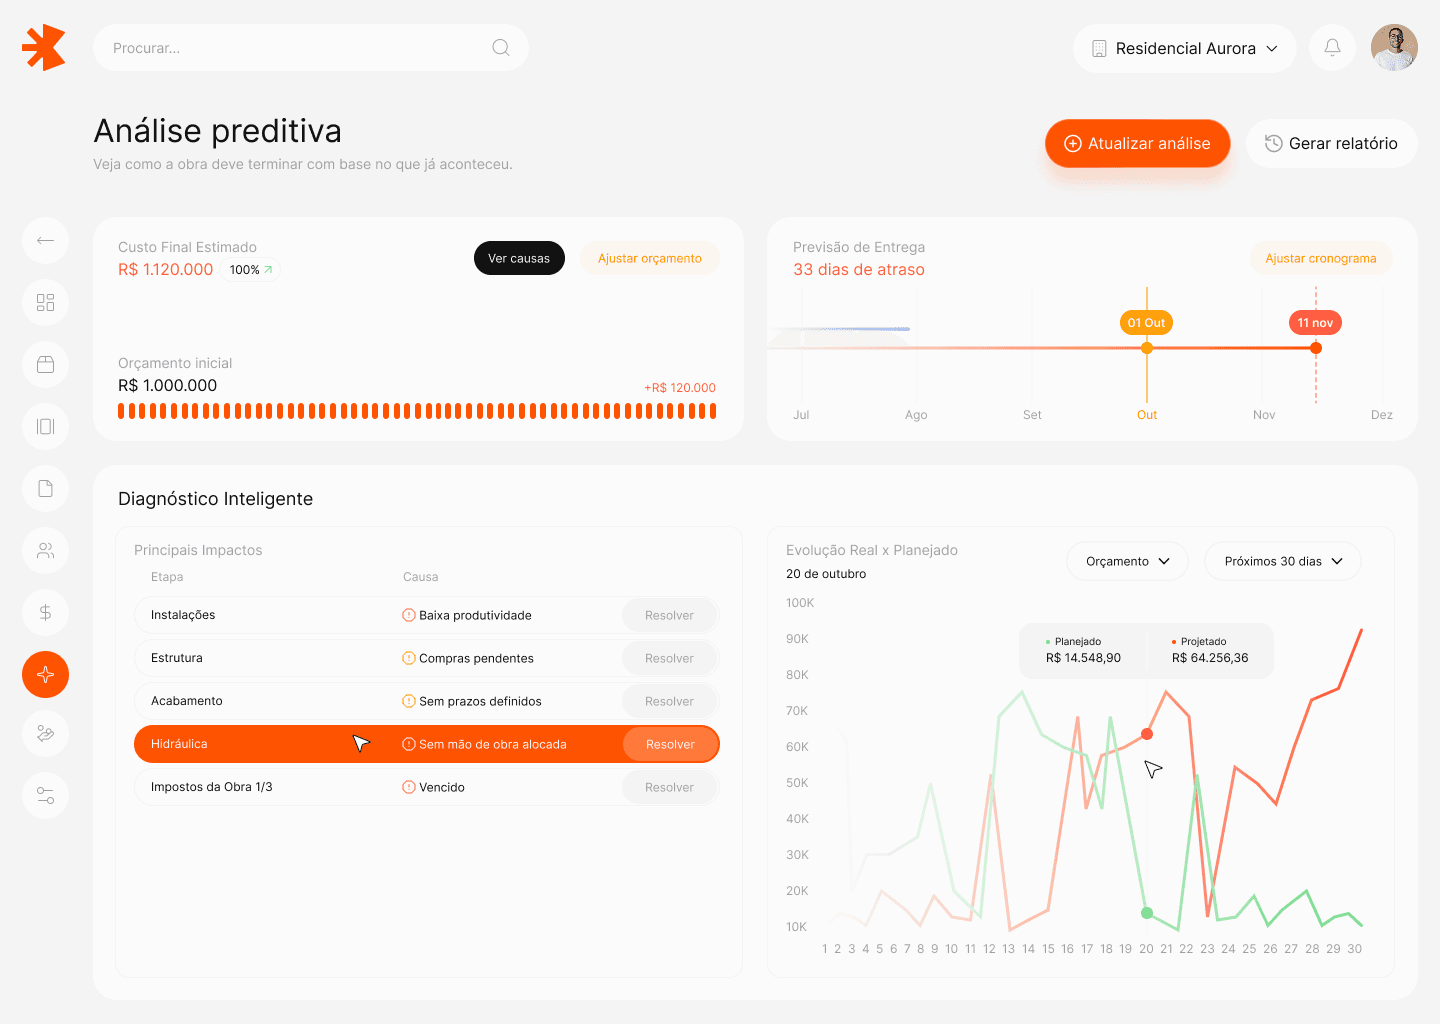This screenshot has width=1440, height=1024.
Task: Click the Procurar search field
Action: (311, 48)
